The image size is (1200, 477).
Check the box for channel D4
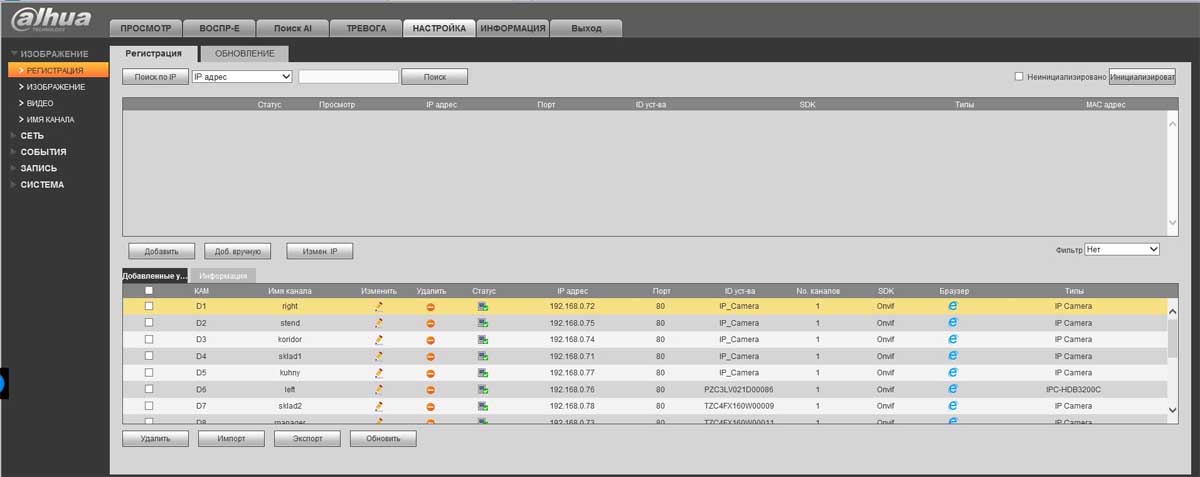click(x=149, y=356)
